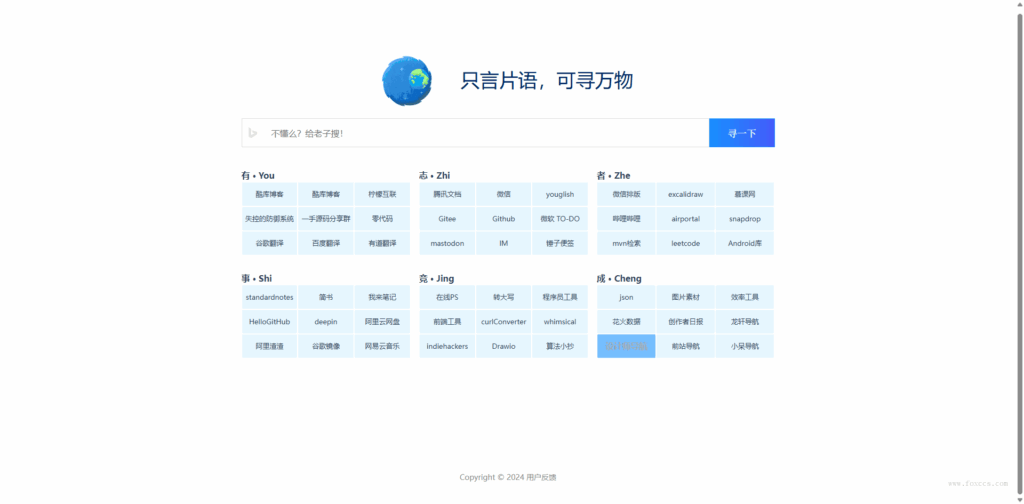The height and width of the screenshot is (504, 1024).
Task: Open the standardnotes tile
Action: click(270, 297)
